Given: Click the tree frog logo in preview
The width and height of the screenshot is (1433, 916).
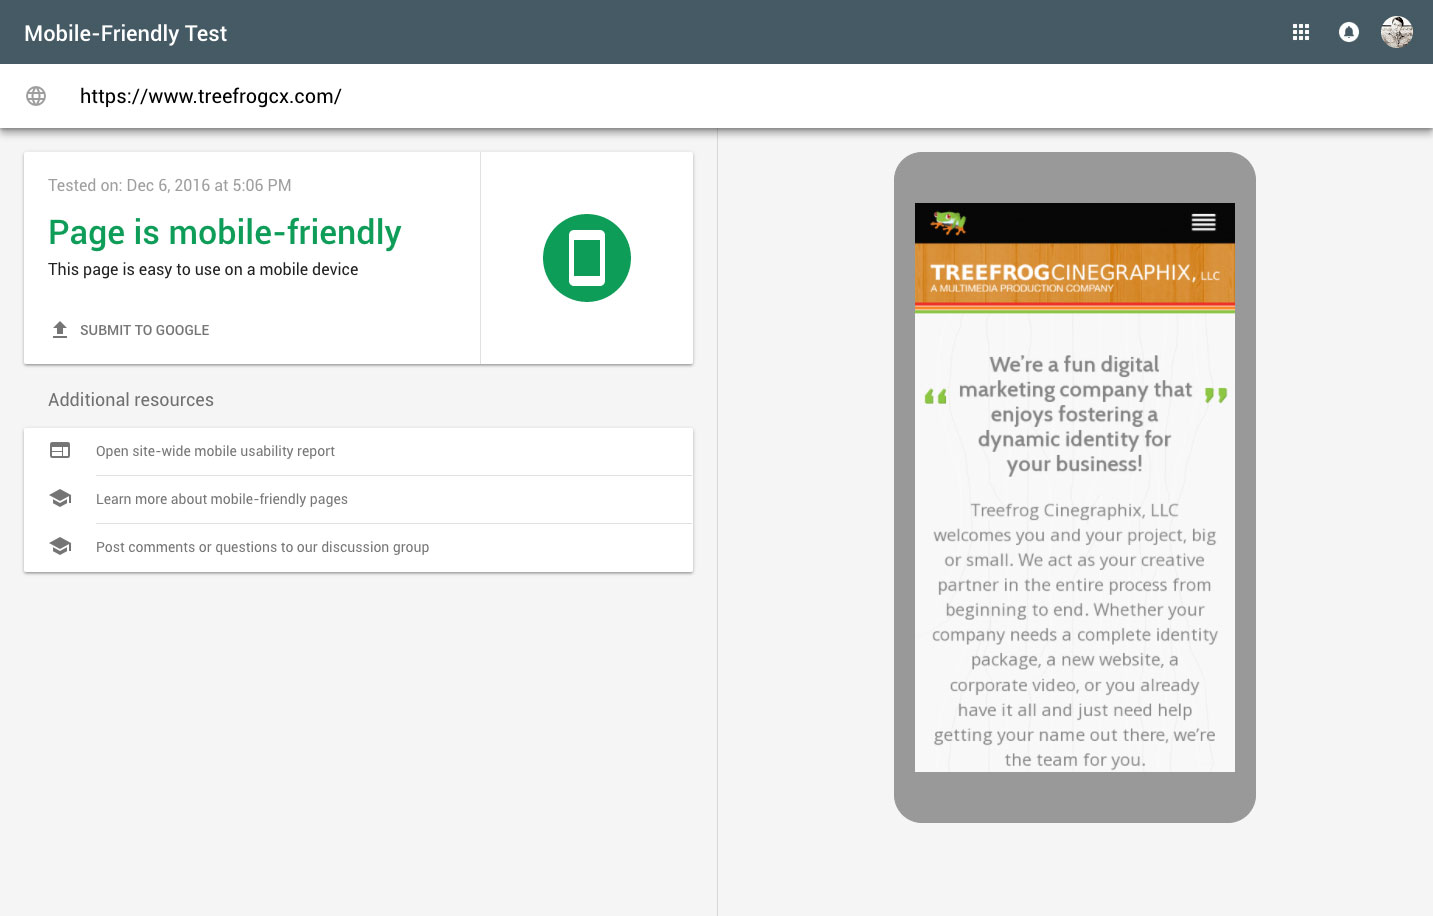Looking at the screenshot, I should (949, 222).
